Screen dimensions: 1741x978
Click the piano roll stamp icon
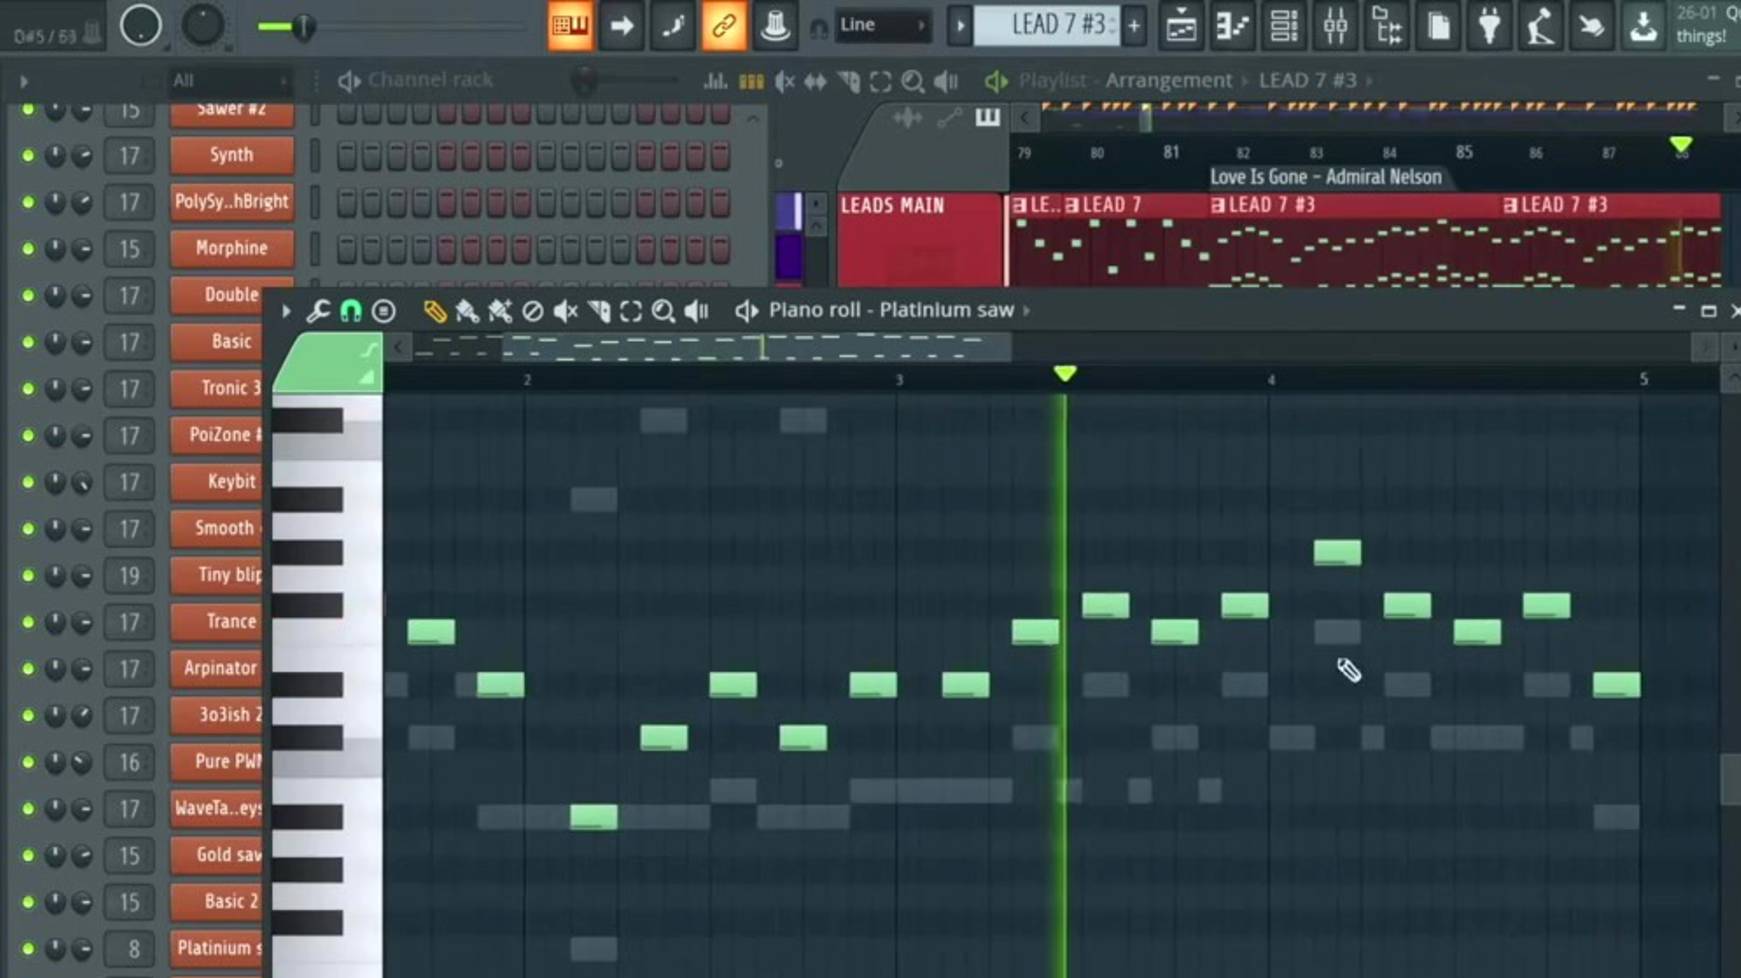click(383, 311)
